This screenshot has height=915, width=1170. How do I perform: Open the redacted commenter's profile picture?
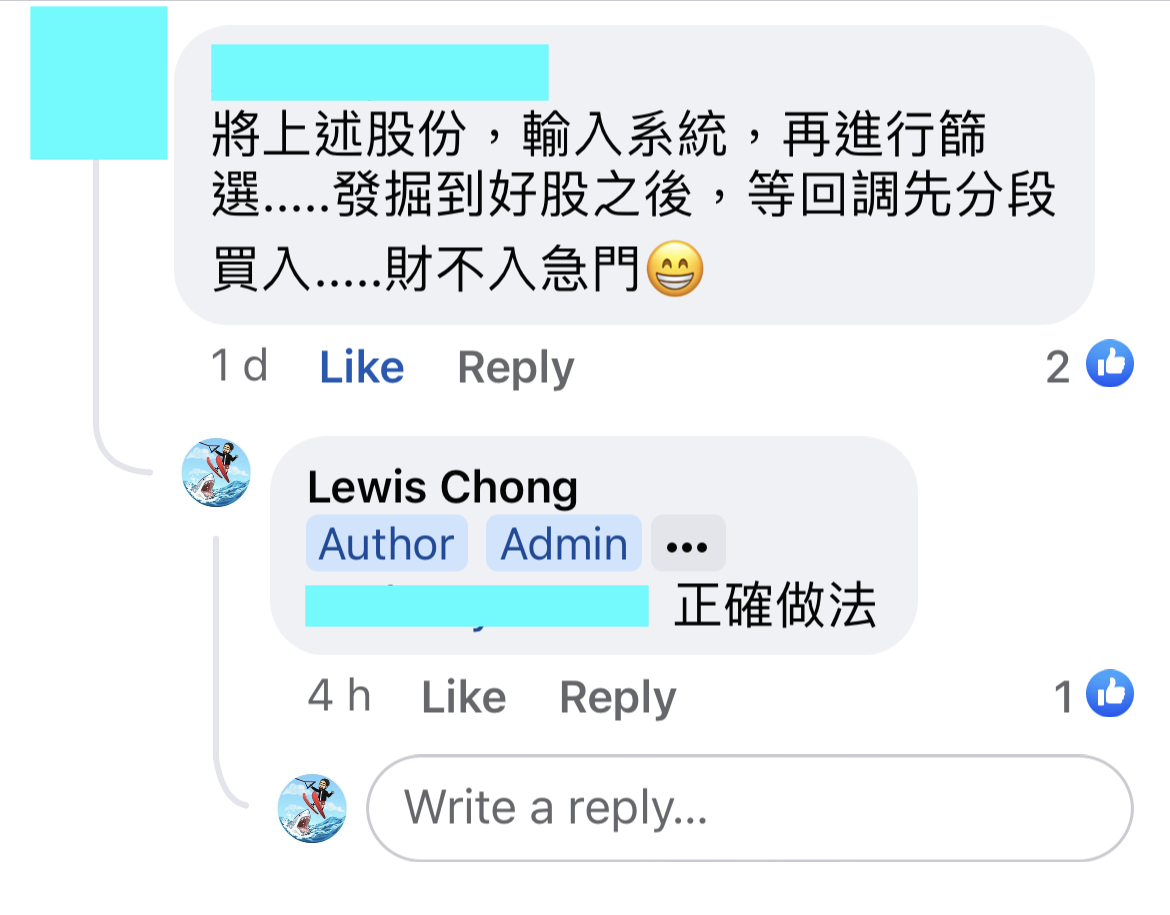tap(98, 83)
